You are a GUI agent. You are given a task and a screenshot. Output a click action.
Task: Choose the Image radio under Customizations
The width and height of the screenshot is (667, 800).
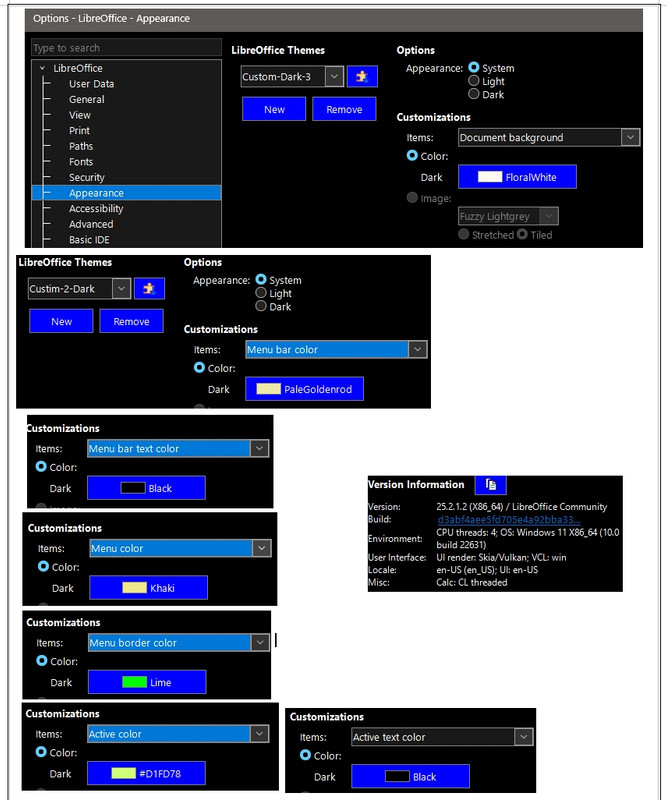pos(412,197)
